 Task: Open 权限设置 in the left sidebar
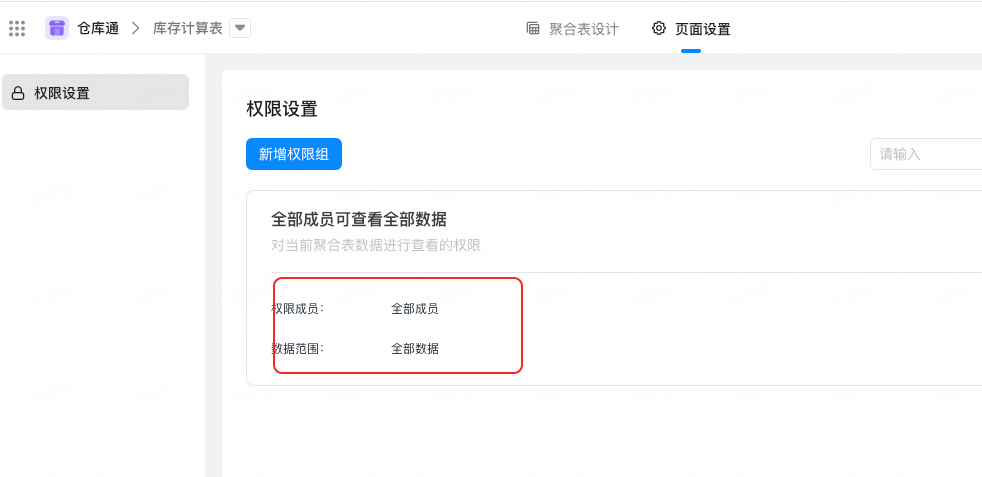pyautogui.click(x=95, y=92)
